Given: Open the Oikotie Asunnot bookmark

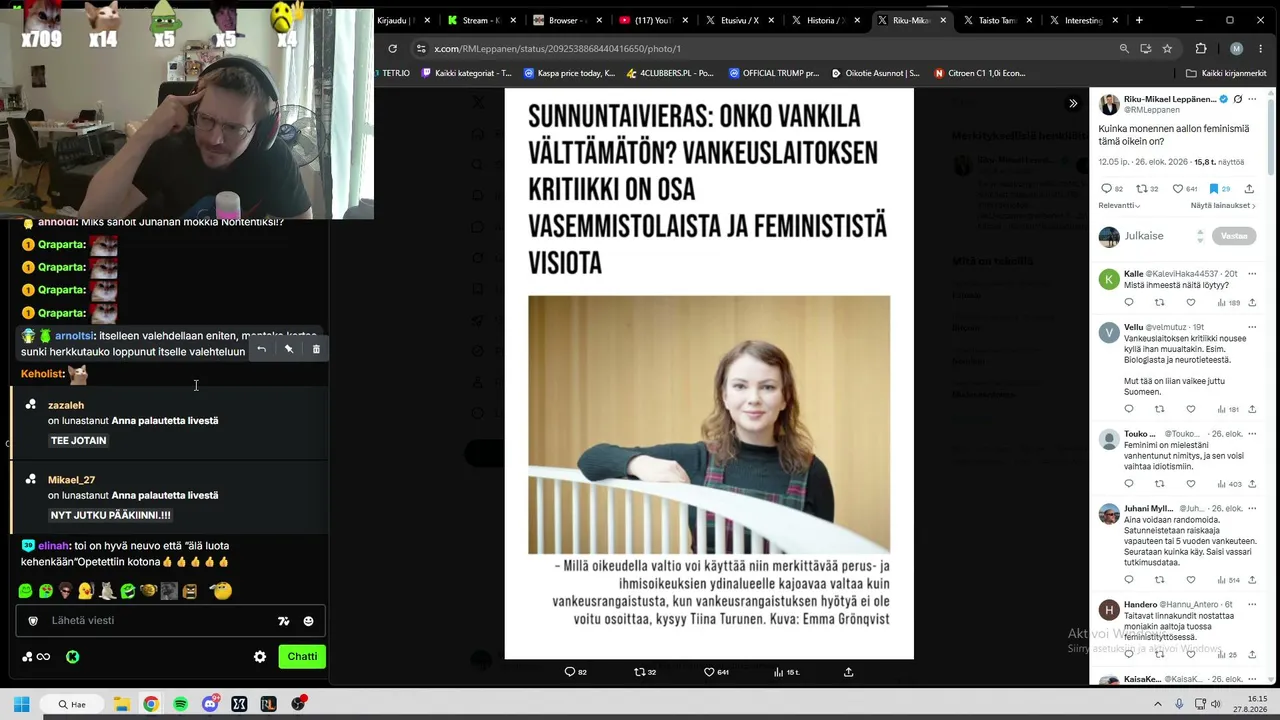Looking at the screenshot, I should click(875, 73).
